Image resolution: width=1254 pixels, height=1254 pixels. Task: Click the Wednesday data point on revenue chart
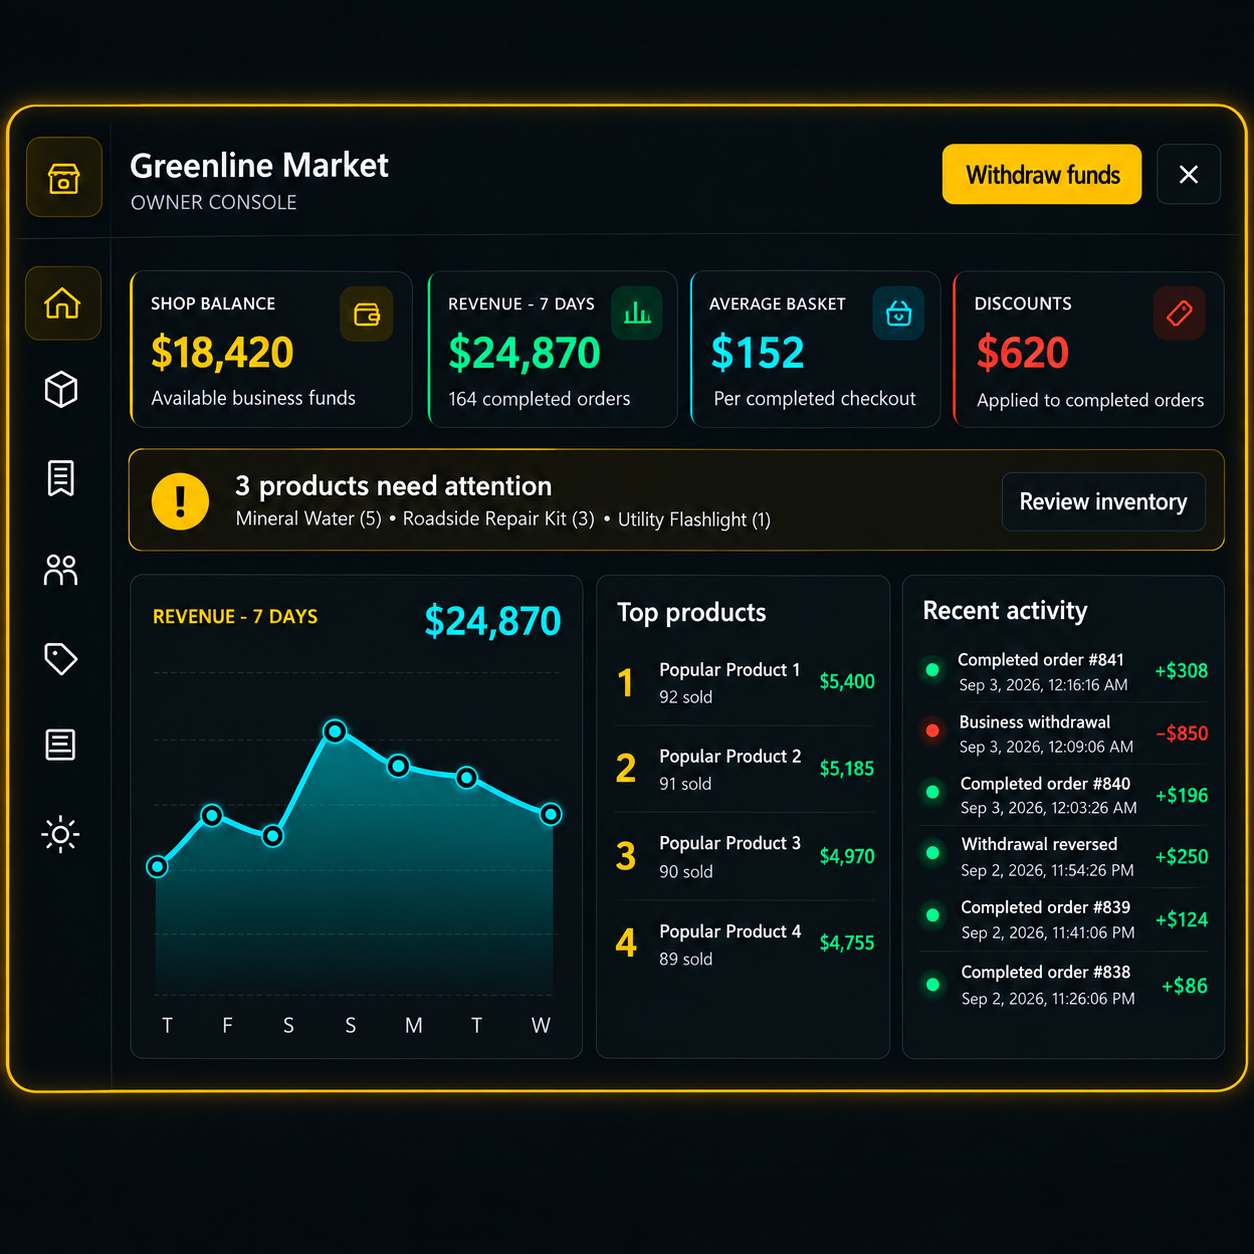pyautogui.click(x=551, y=815)
